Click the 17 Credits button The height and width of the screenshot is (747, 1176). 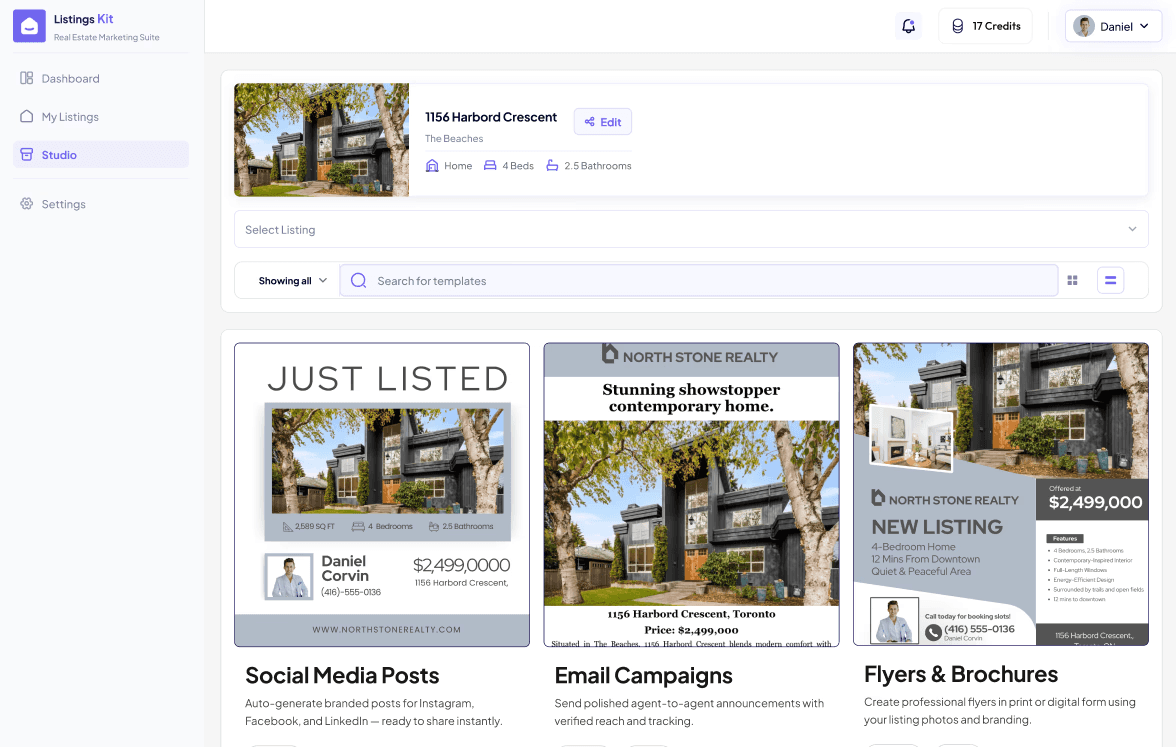(x=985, y=26)
